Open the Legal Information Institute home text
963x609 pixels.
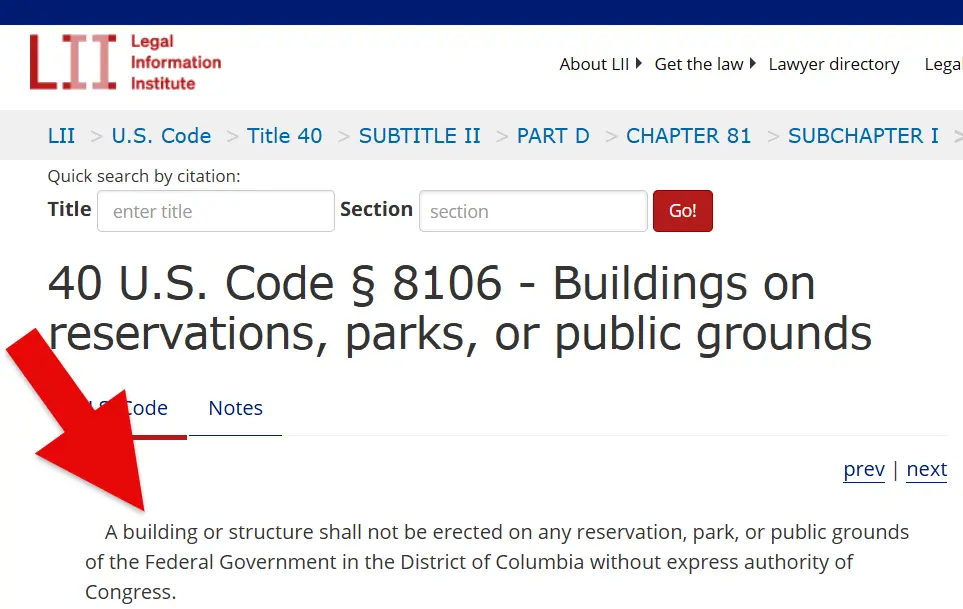coord(175,62)
